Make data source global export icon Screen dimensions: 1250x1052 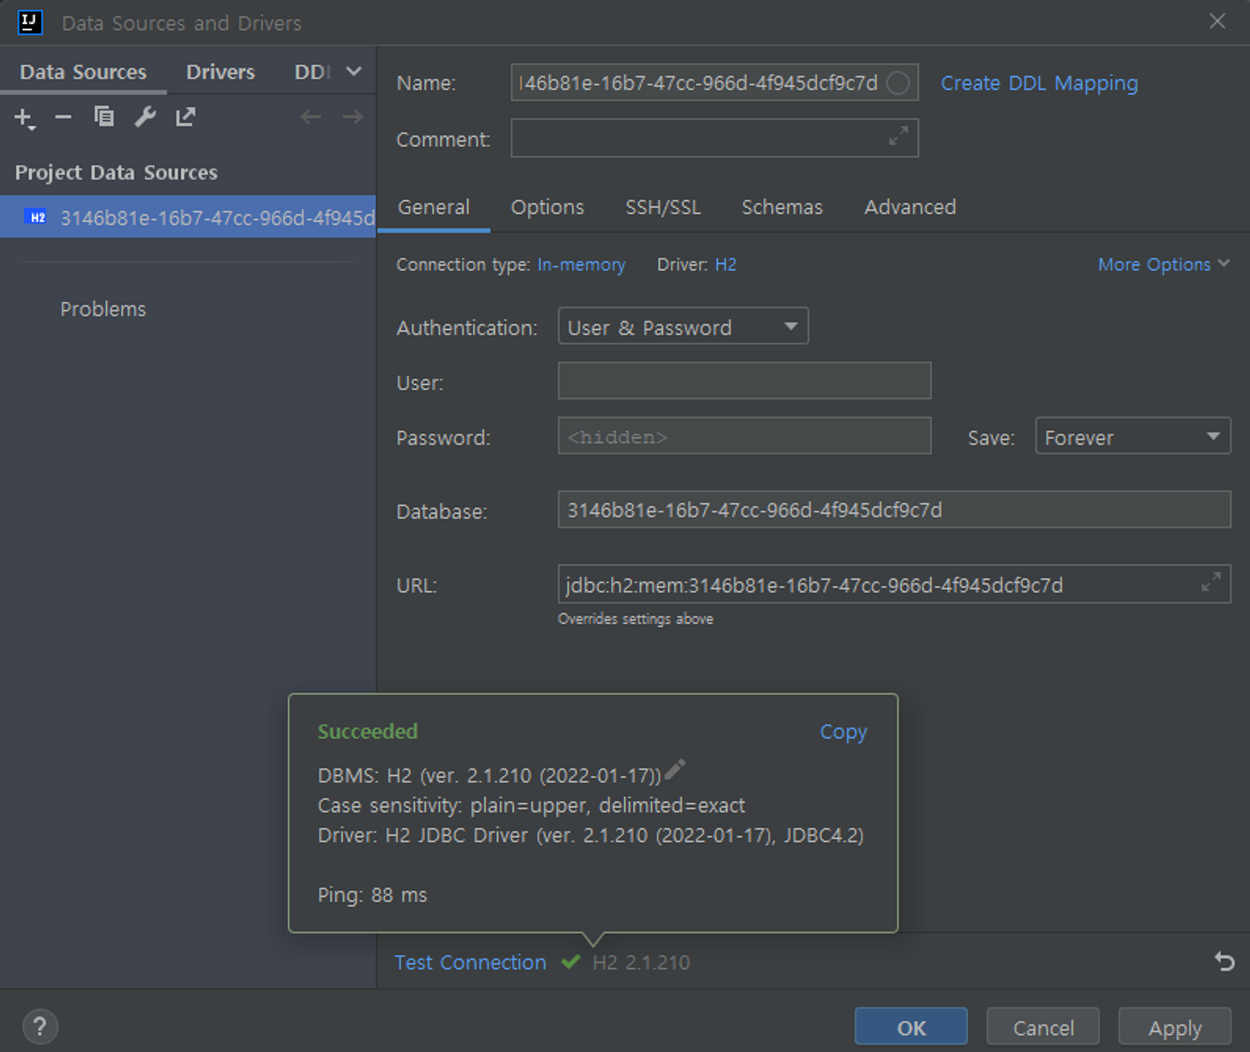point(186,117)
